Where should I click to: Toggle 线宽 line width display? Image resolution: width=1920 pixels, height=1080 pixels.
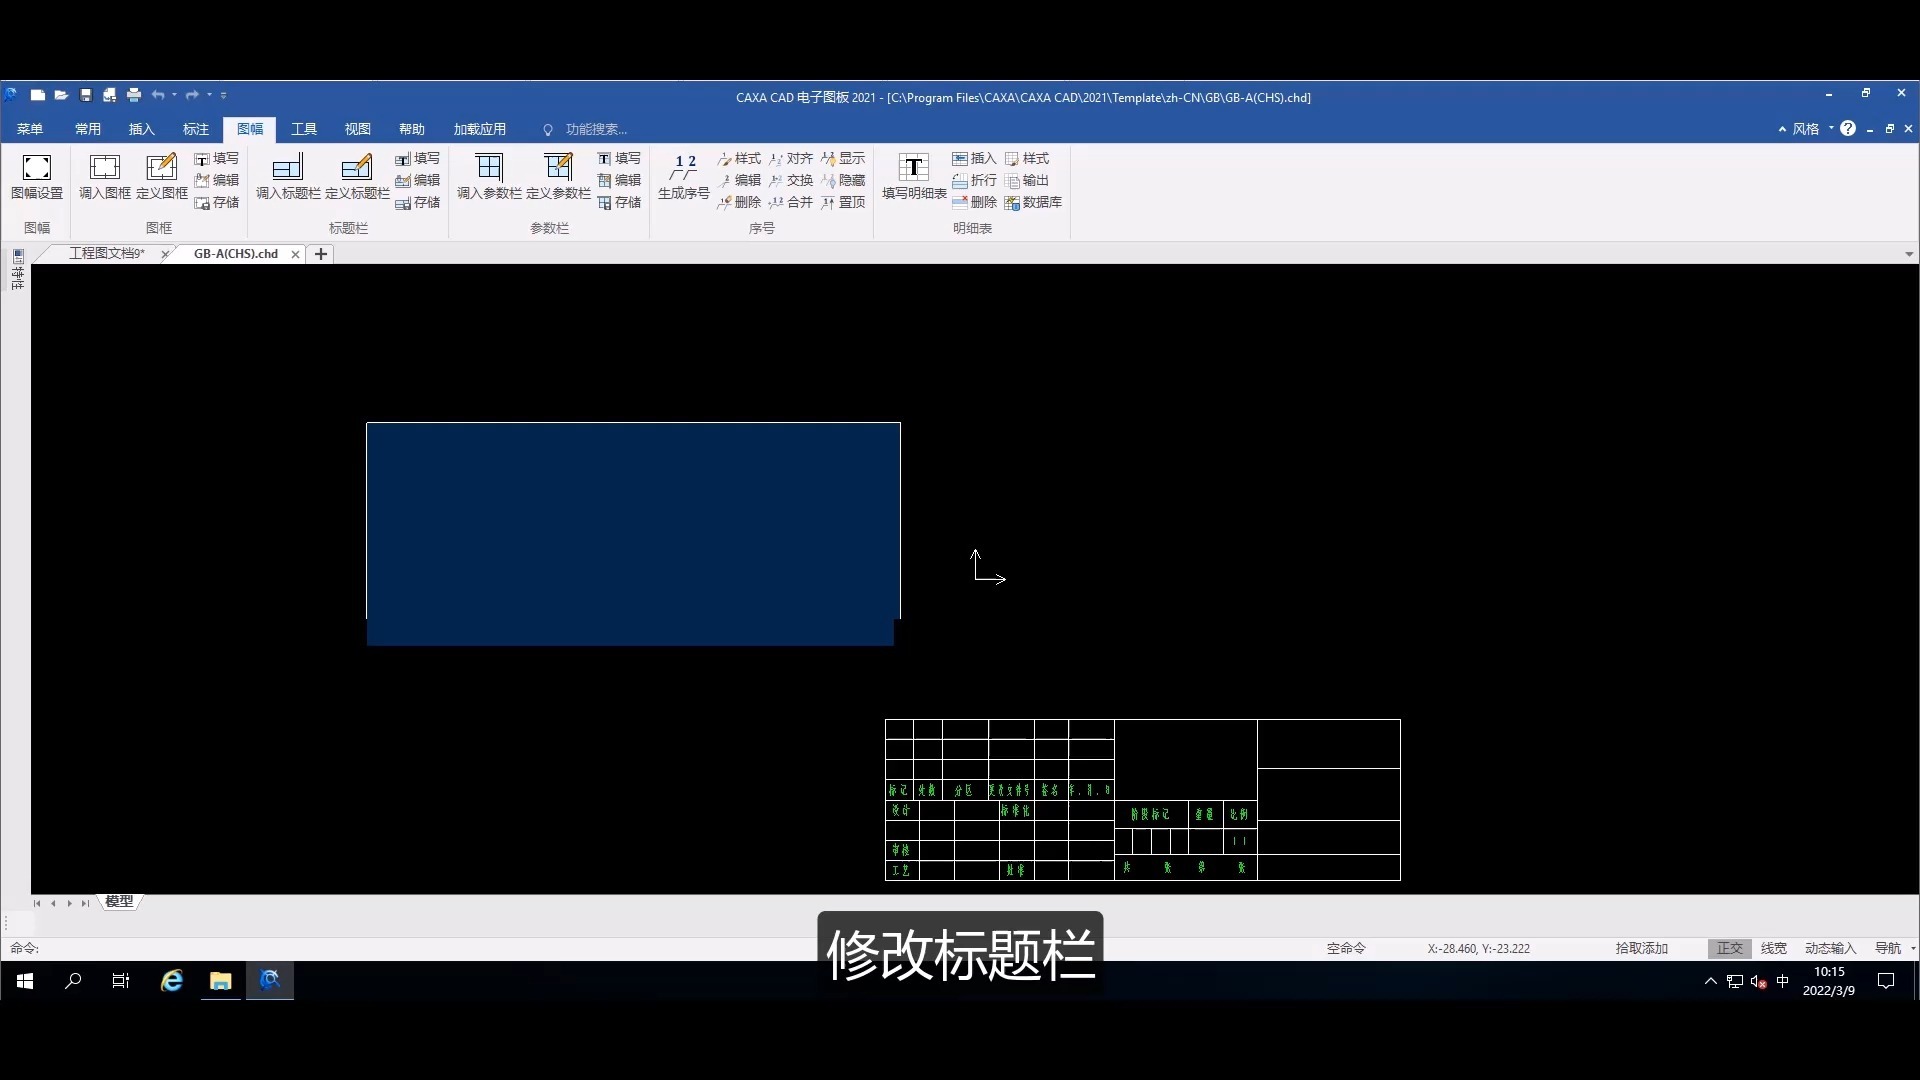click(1773, 948)
